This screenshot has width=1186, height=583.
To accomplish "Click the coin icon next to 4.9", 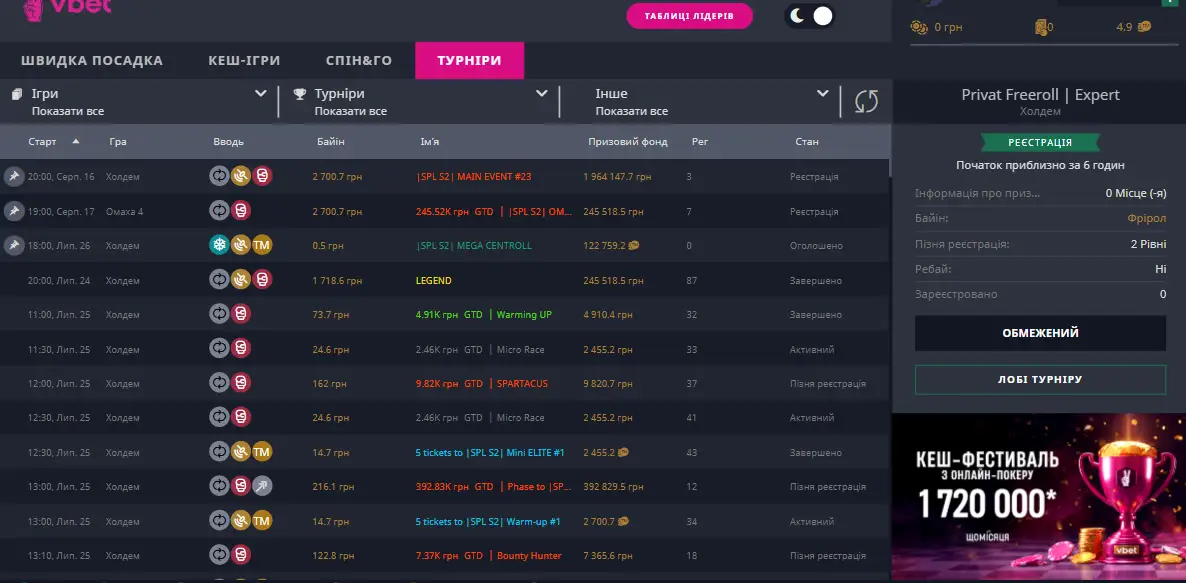I will tap(1144, 27).
